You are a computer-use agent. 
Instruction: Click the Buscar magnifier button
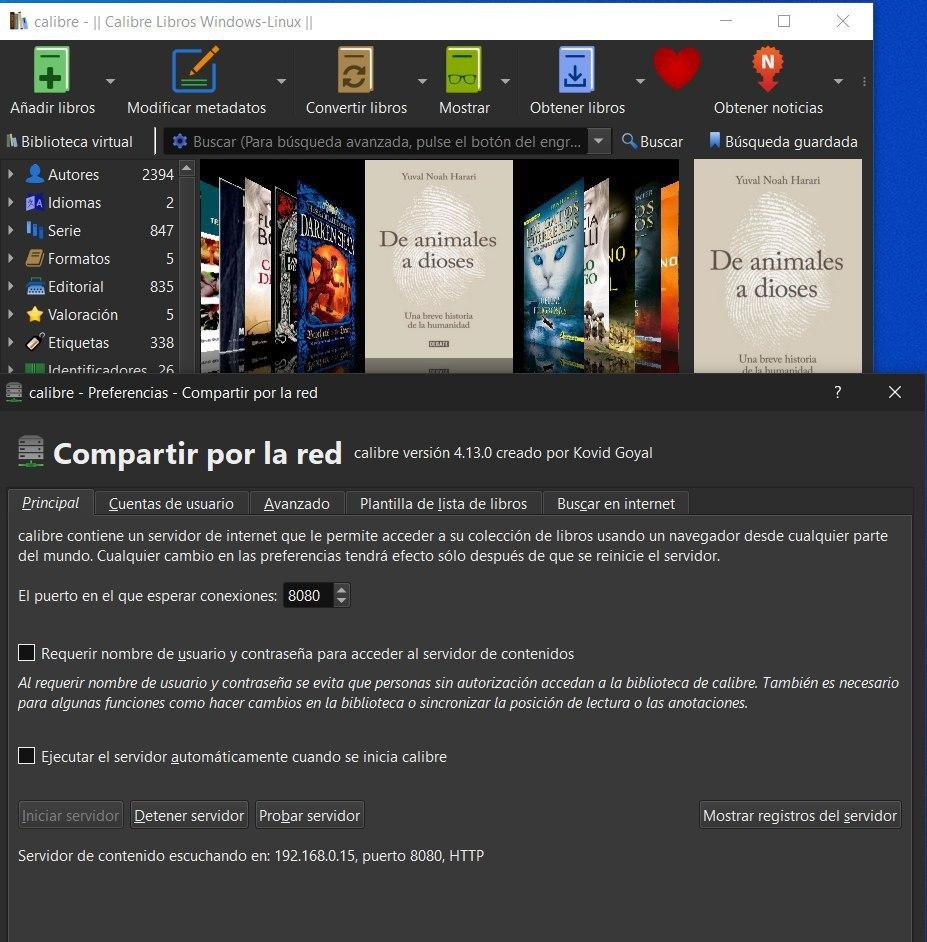click(652, 142)
